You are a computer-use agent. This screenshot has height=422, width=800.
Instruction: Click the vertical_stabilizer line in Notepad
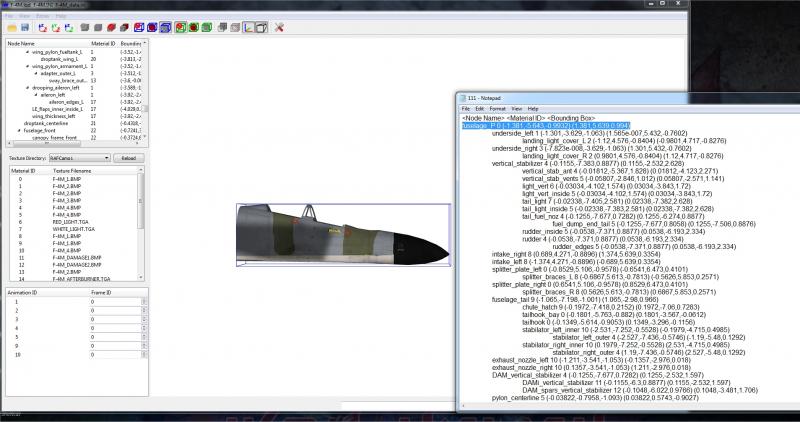tap(588, 163)
